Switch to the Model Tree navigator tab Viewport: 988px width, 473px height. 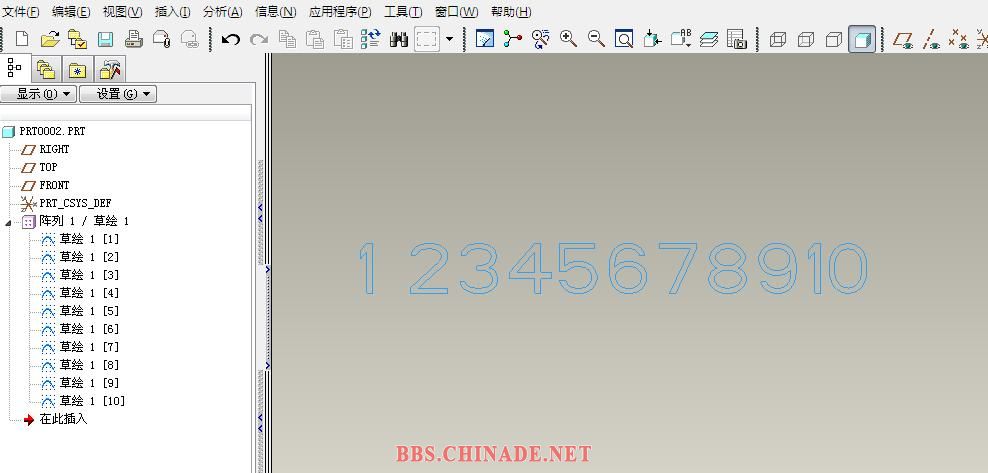tap(14, 68)
